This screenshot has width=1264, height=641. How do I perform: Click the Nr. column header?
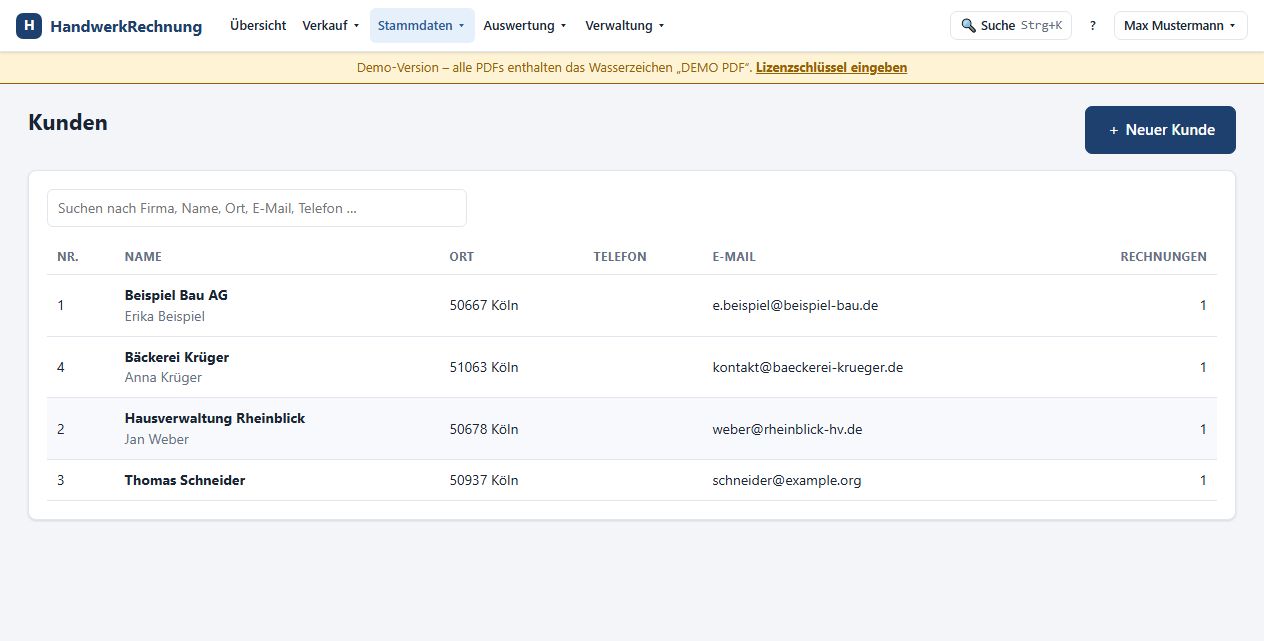(68, 257)
